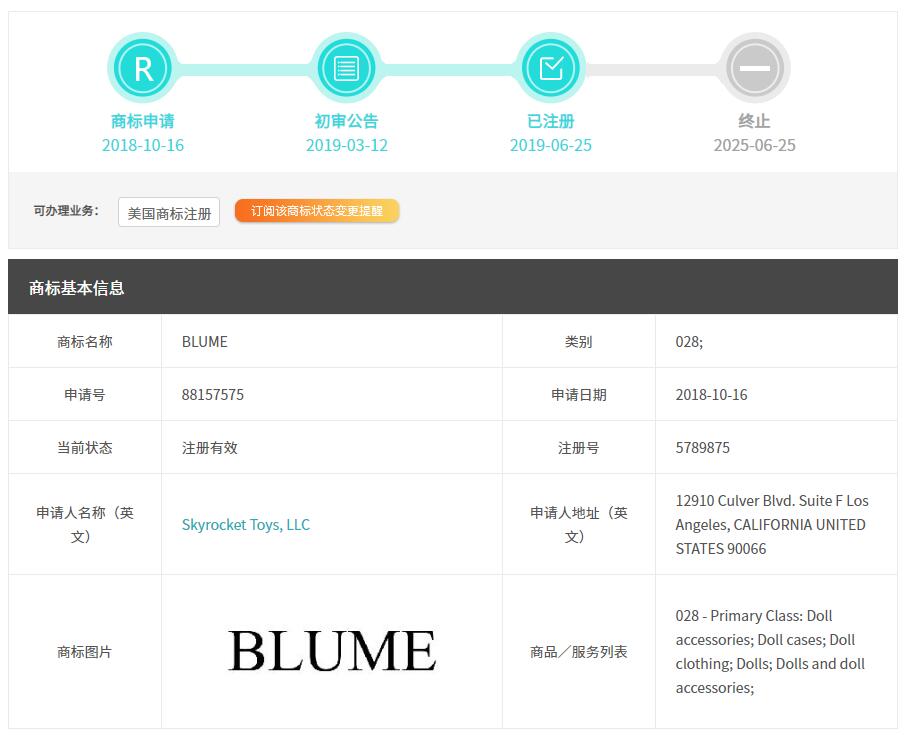Select the application number 88157575

[x=213, y=395]
